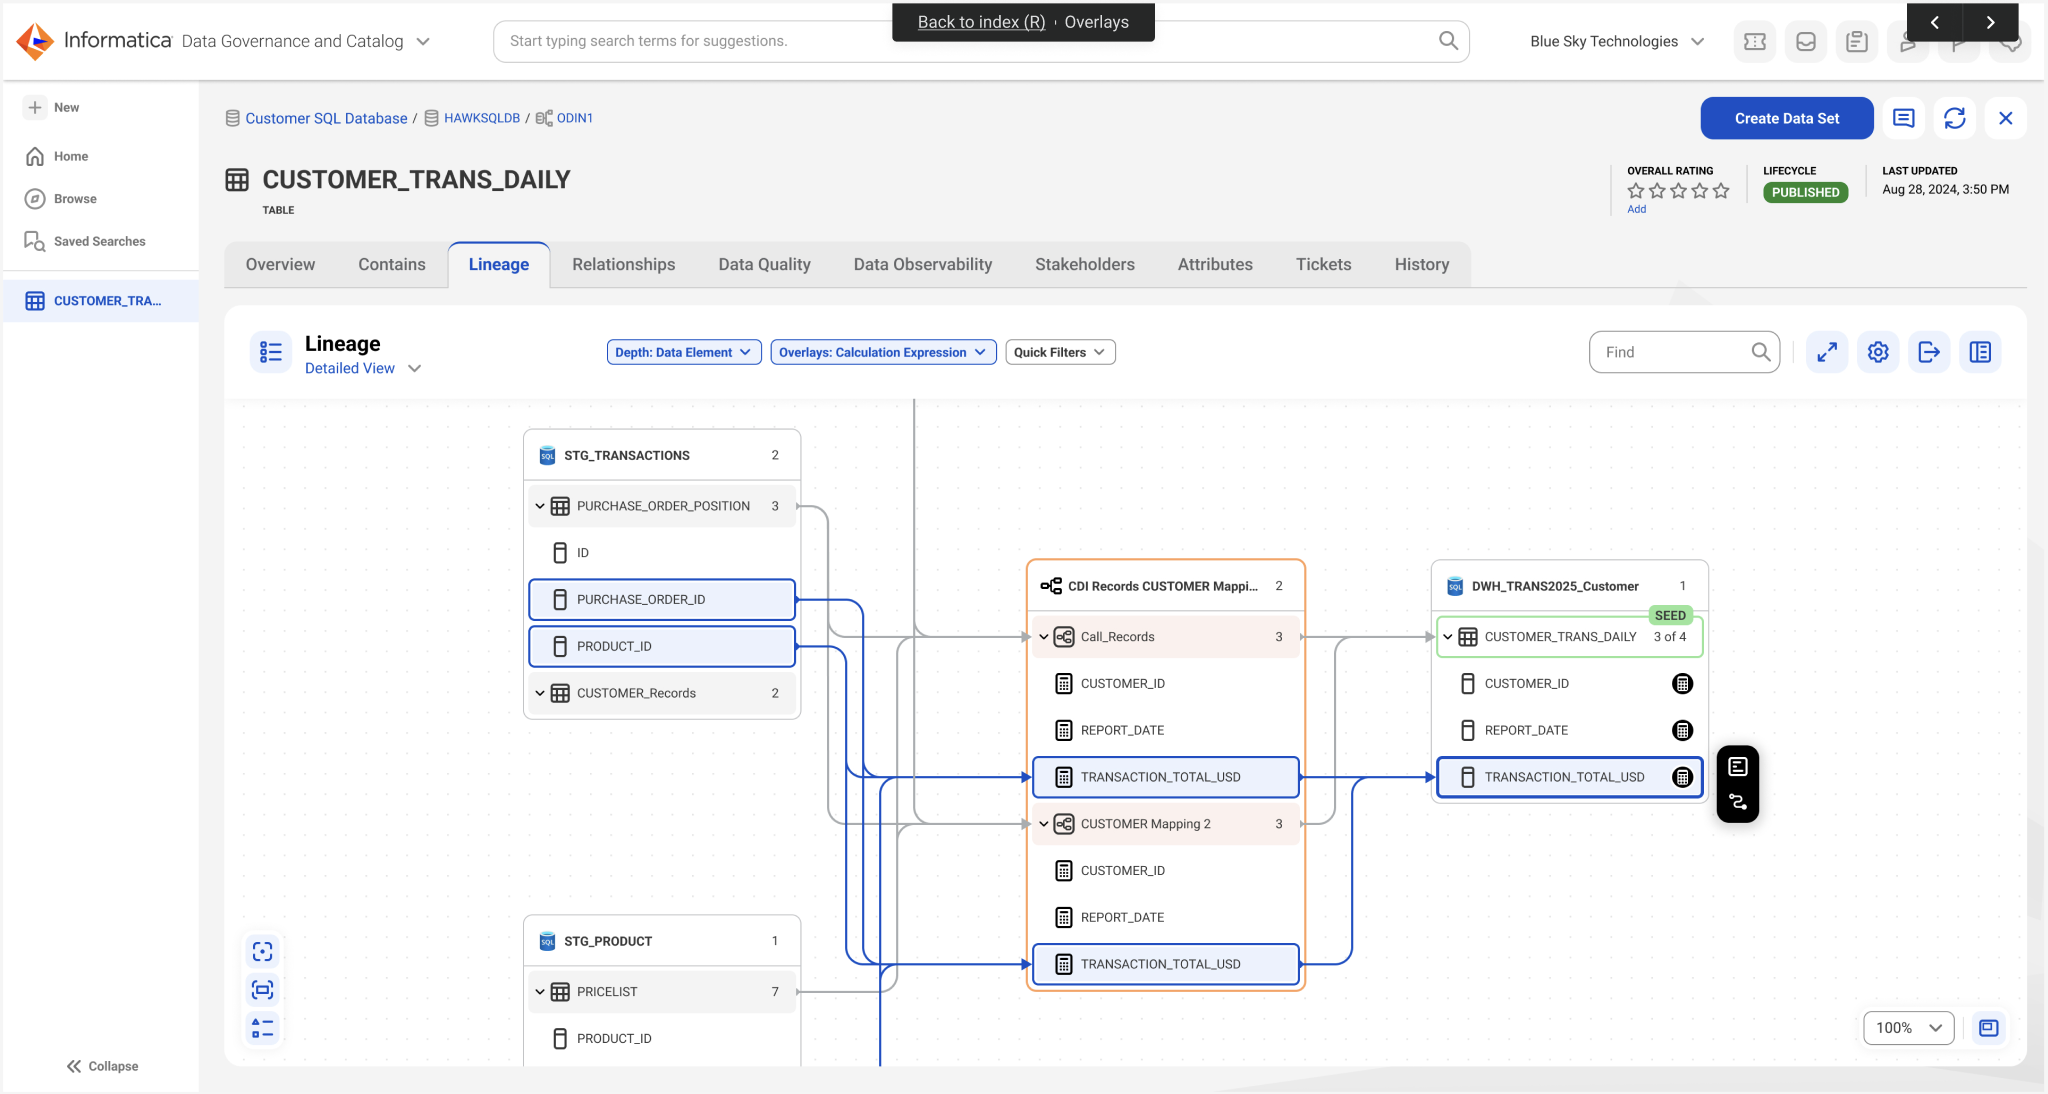Screen dimensions: 2048x1094
Task: Click the Informatica logo icon
Action: (x=35, y=41)
